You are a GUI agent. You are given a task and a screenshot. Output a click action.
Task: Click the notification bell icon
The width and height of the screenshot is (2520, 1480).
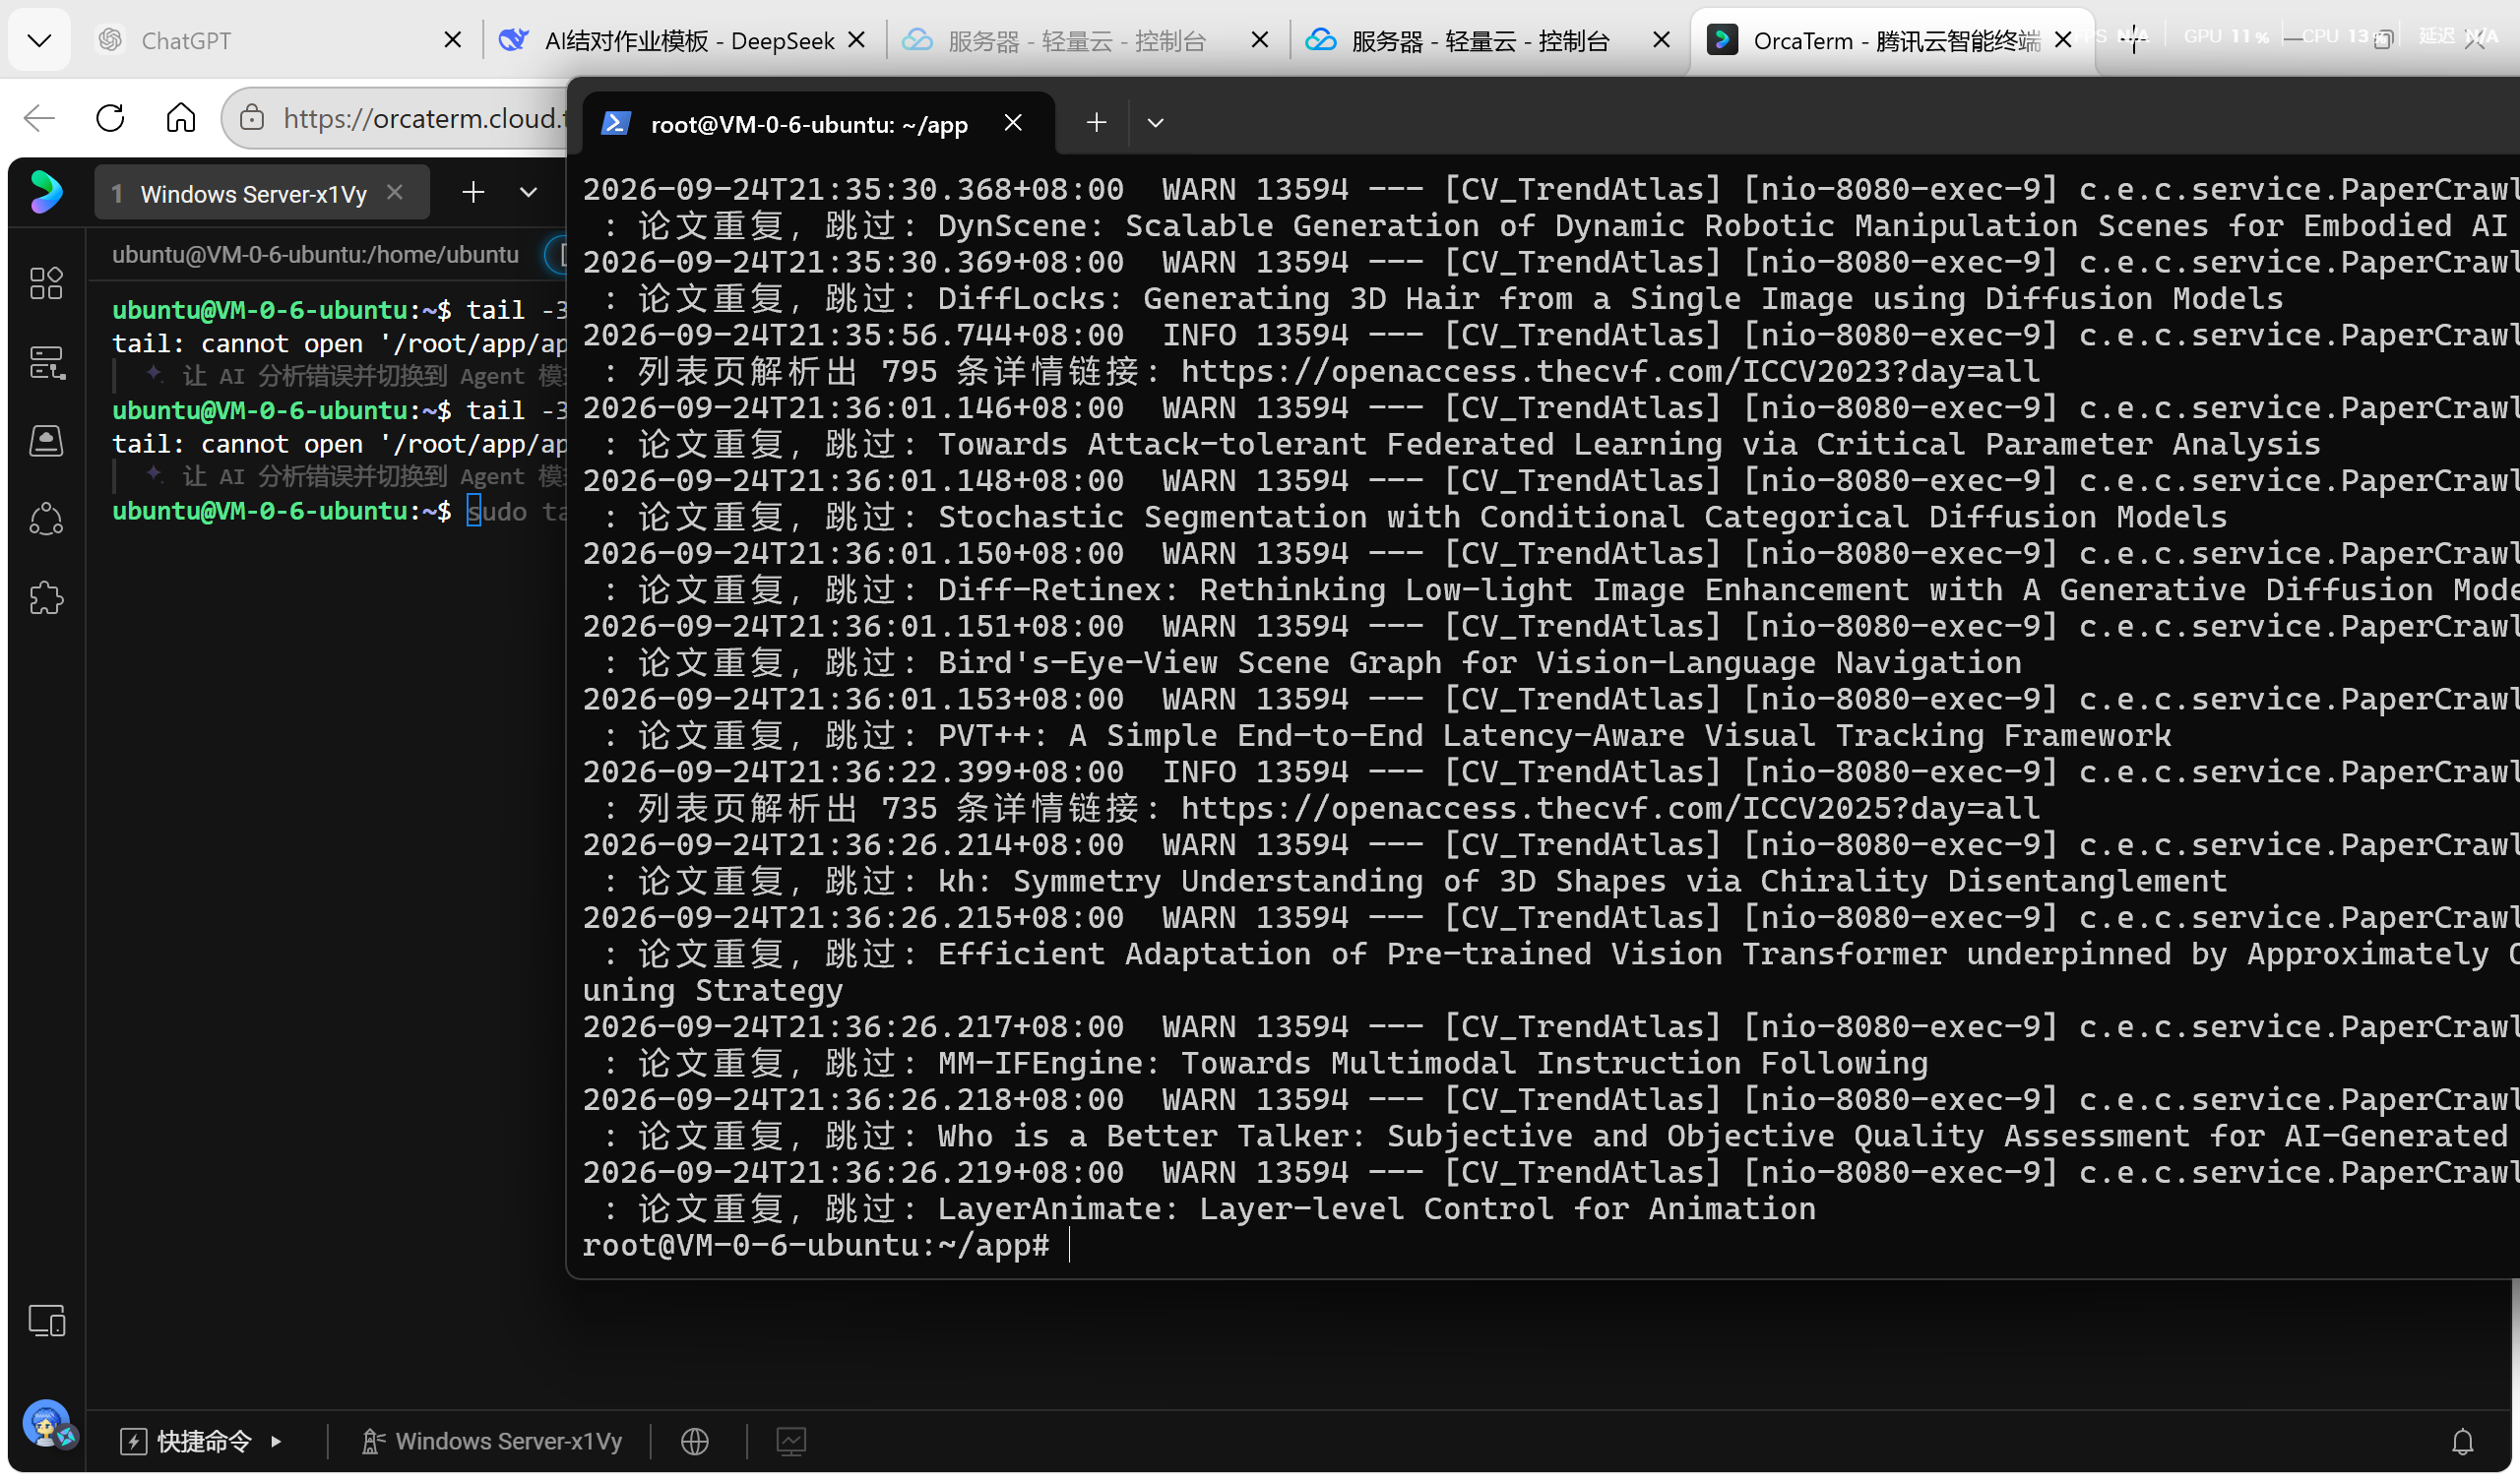click(x=2462, y=1441)
